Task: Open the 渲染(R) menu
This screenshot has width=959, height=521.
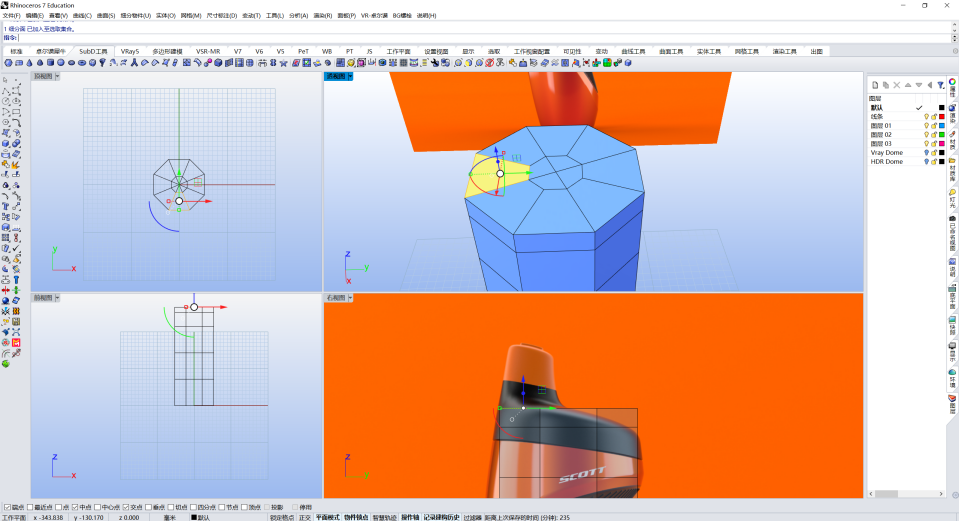Action: click(322, 15)
